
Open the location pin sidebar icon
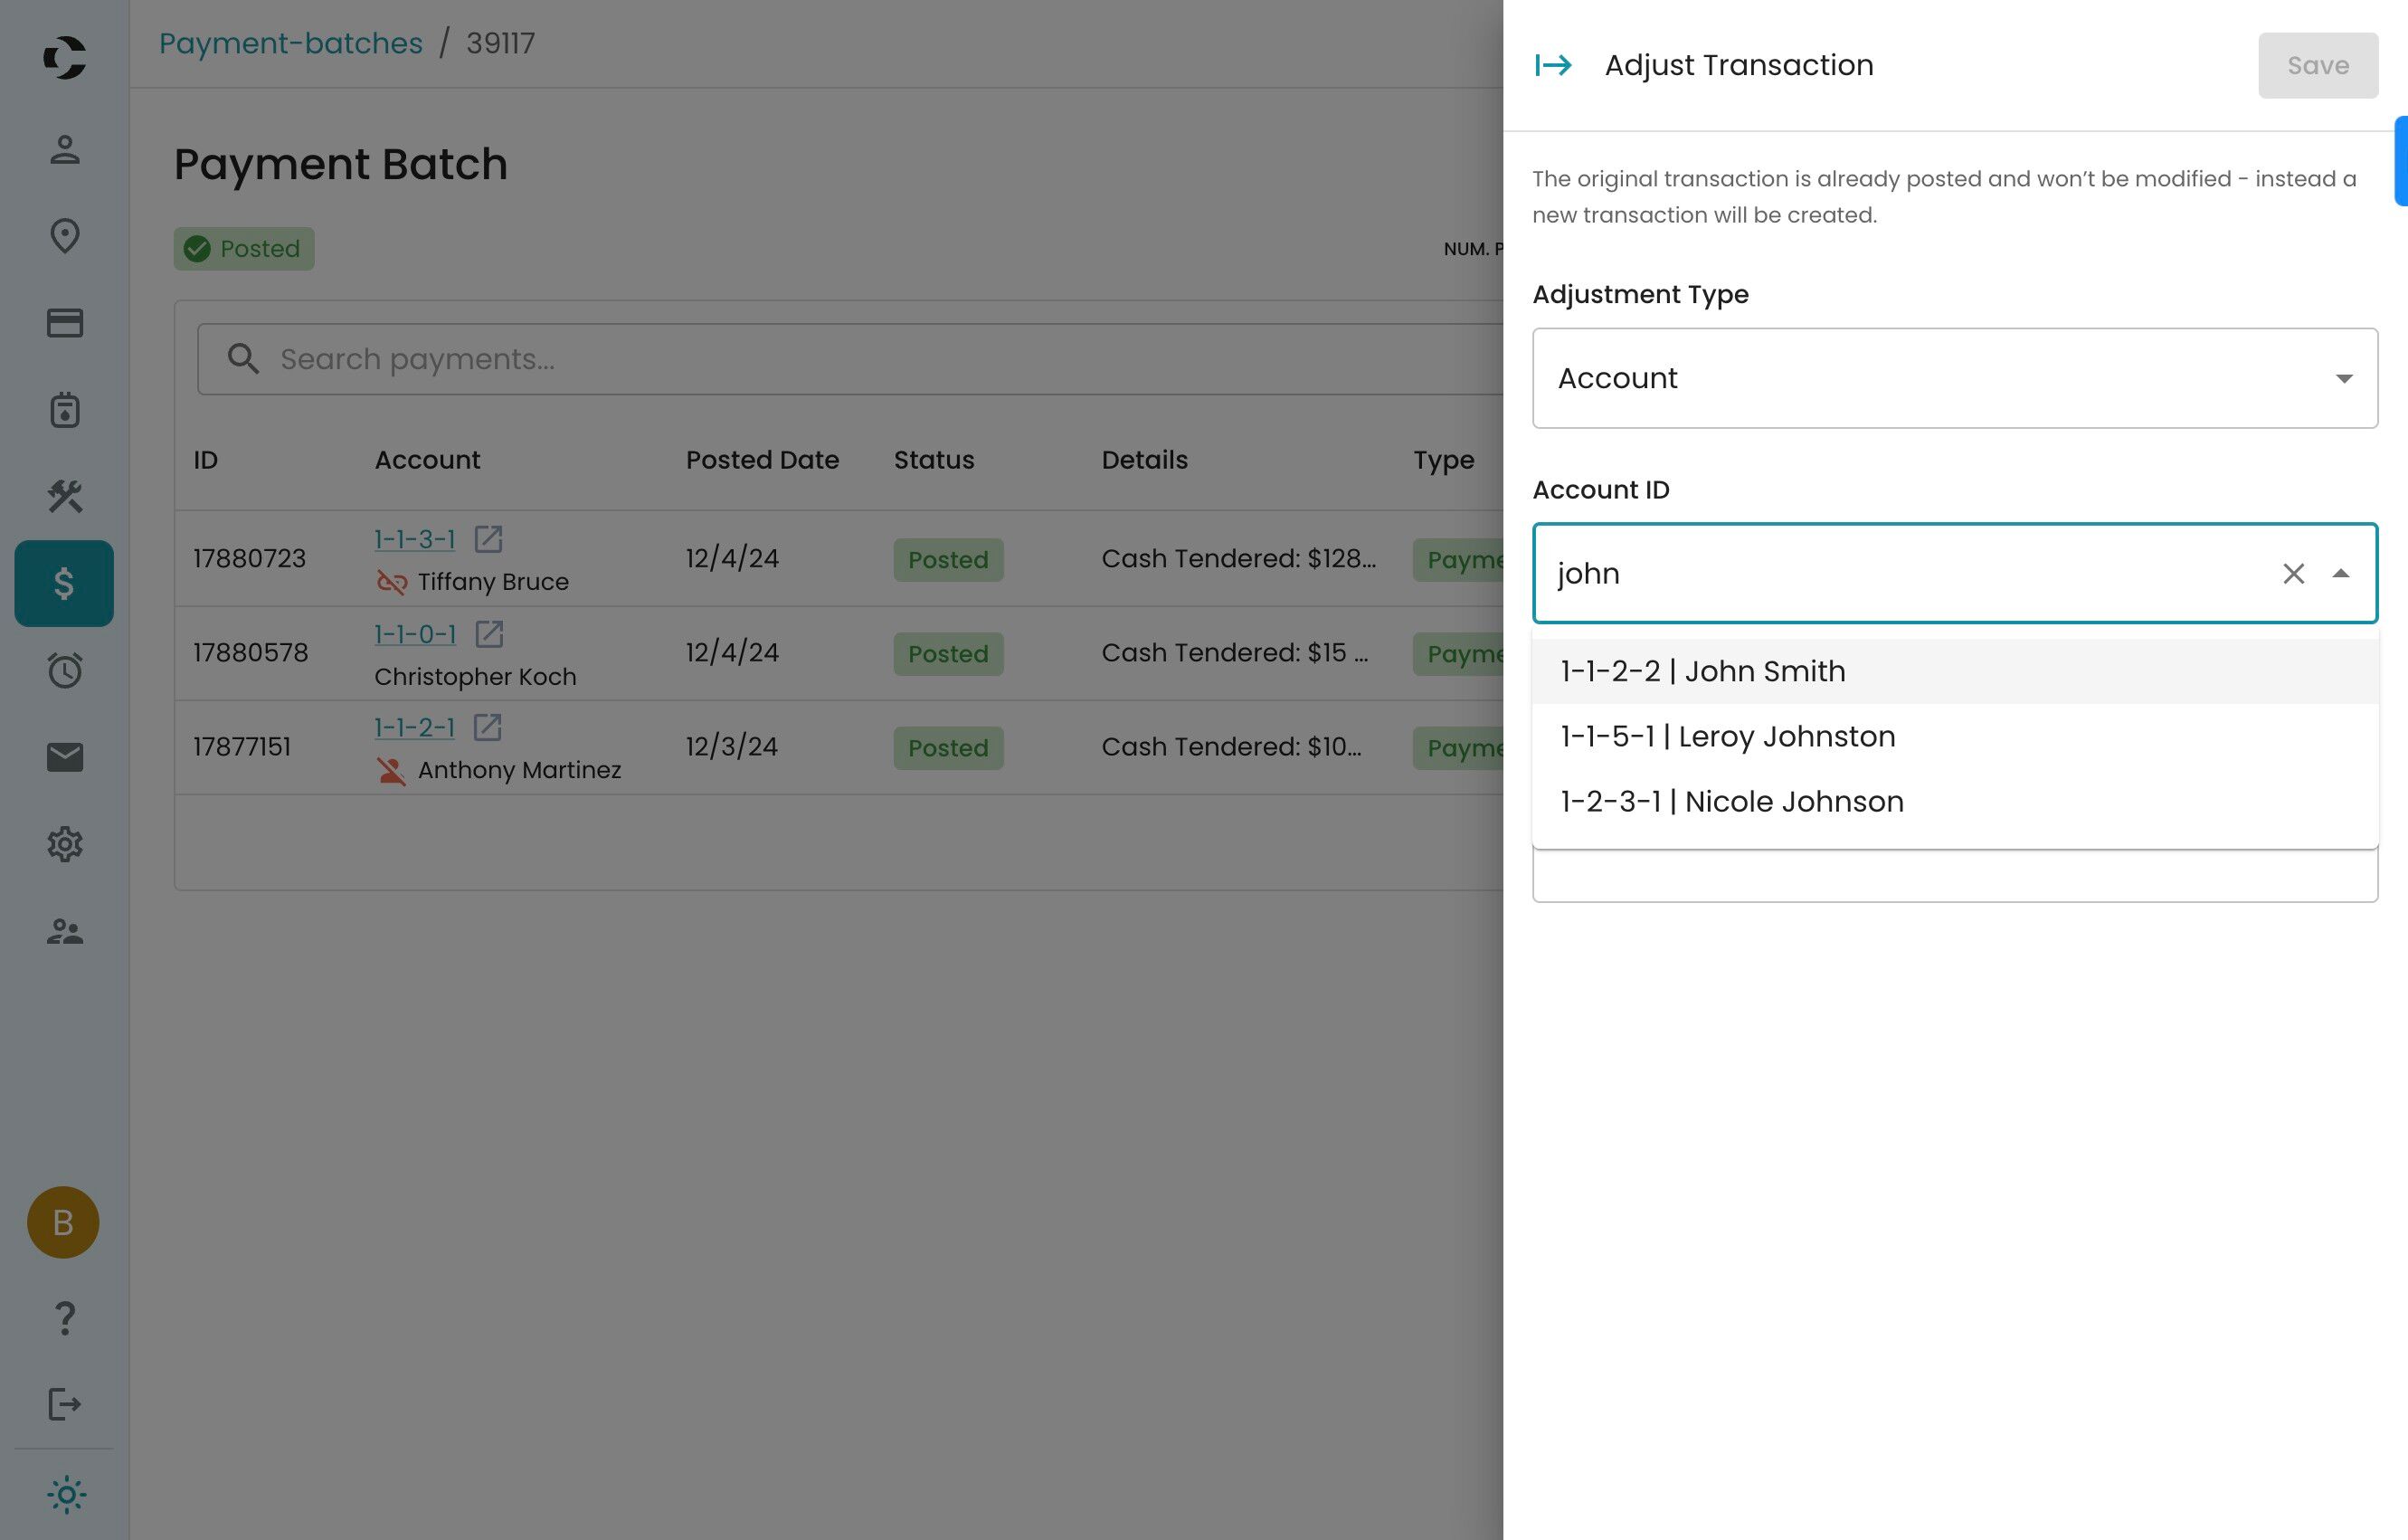[65, 237]
